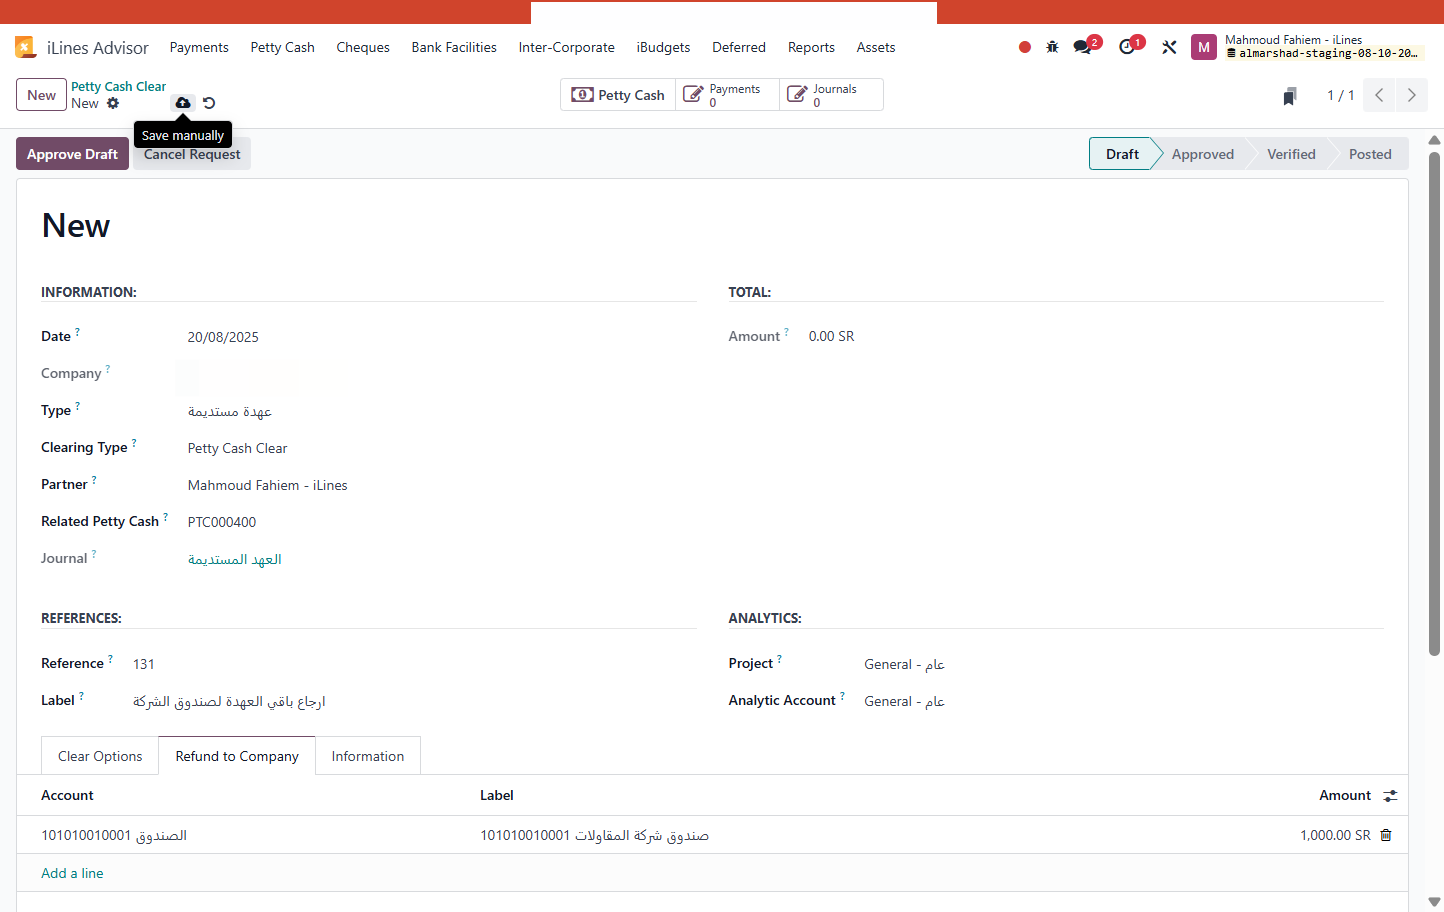Viewport: 1444px width, 912px height.
Task: Click Add a line link
Action: click(72, 873)
